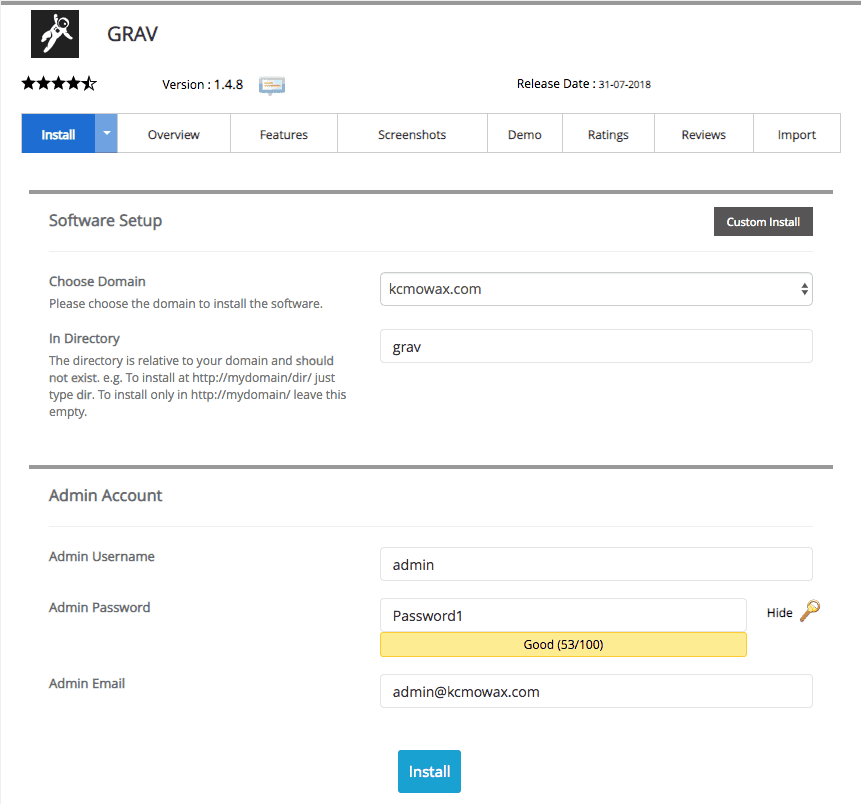This screenshot has height=804, width=861.
Task: Click the In Directory input field
Action: point(596,346)
